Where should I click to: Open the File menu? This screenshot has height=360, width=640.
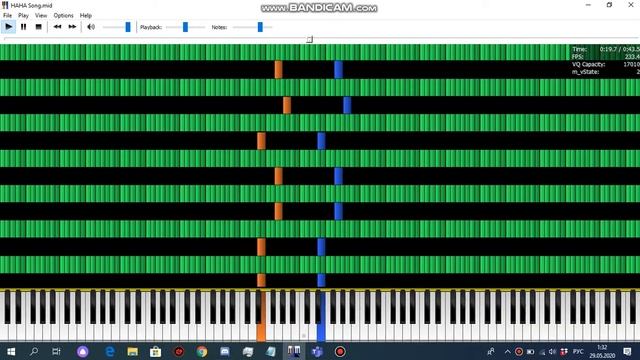7,16
